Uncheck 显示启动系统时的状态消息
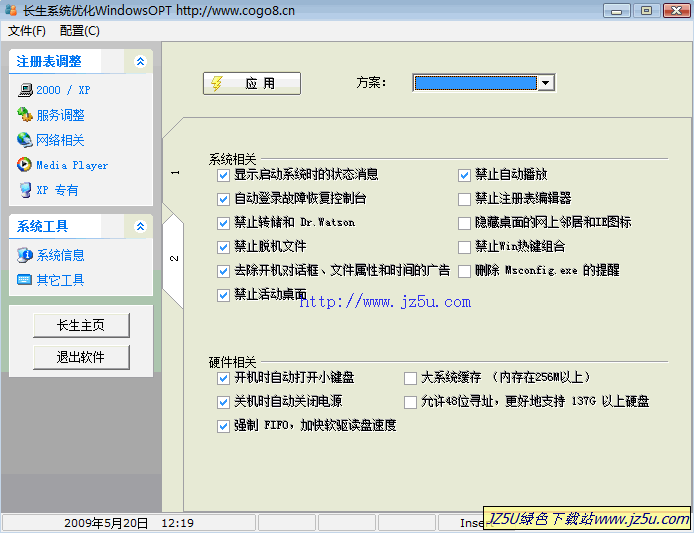 tap(223, 175)
